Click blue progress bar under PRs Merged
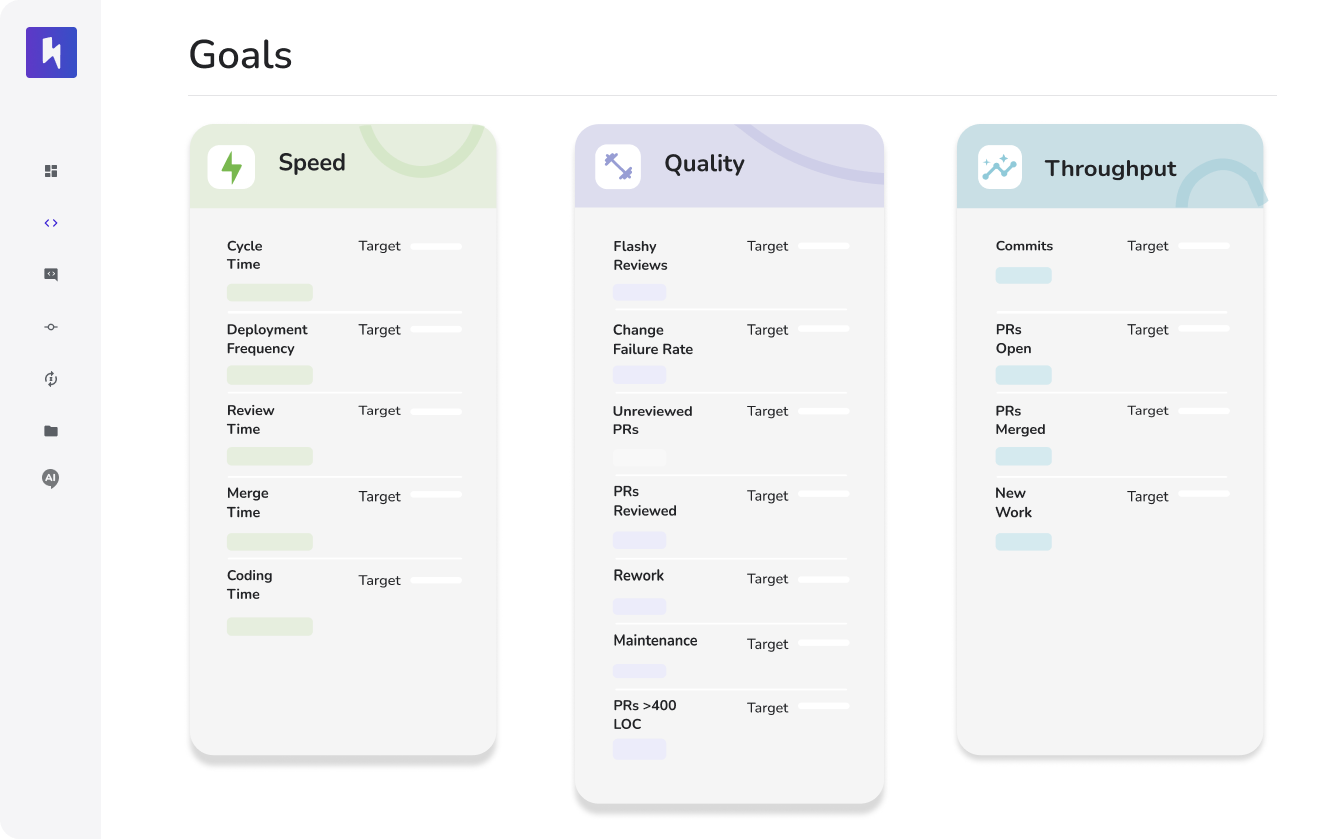The width and height of the screenshot is (1336, 839). coord(1023,456)
